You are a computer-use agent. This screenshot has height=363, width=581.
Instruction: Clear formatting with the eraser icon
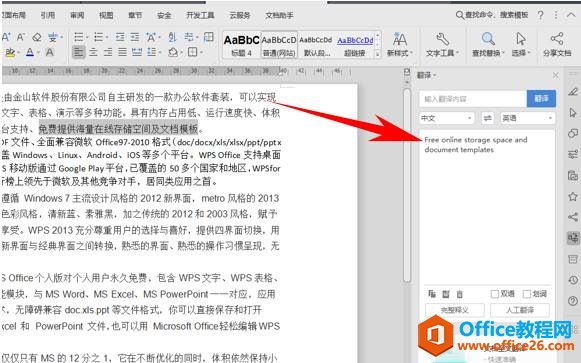click(37, 37)
